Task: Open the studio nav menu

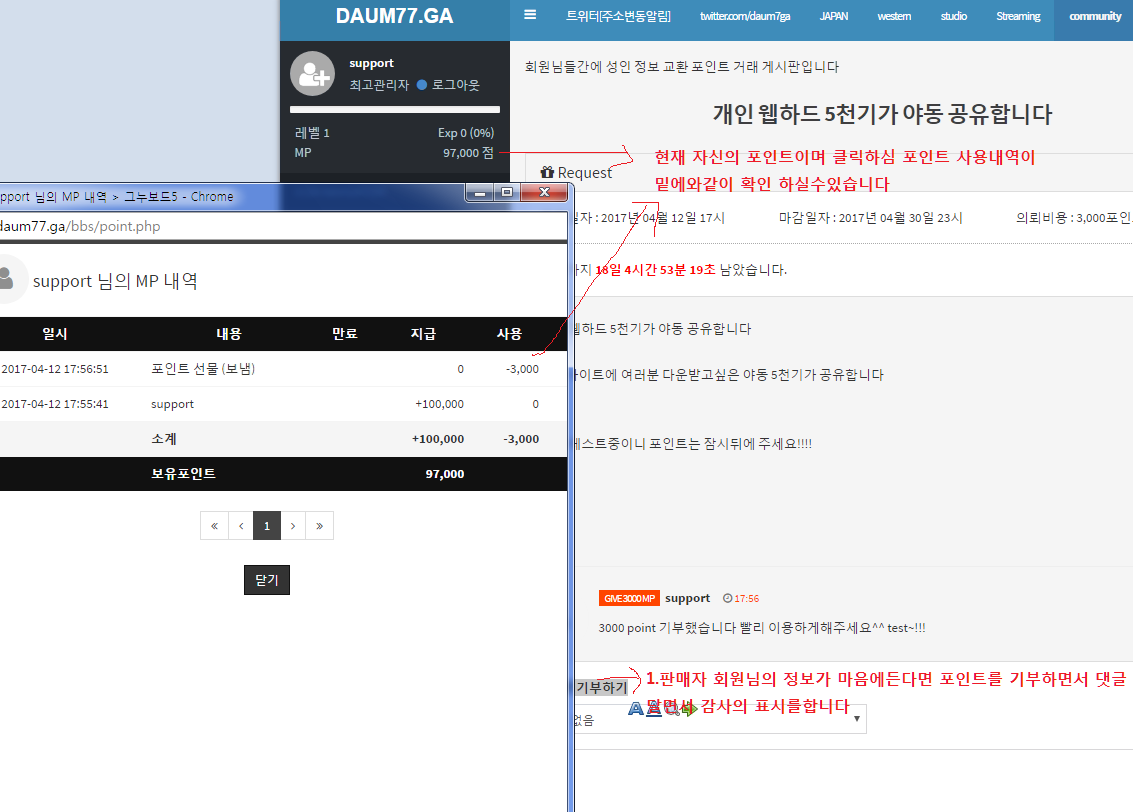Action: 954,16
